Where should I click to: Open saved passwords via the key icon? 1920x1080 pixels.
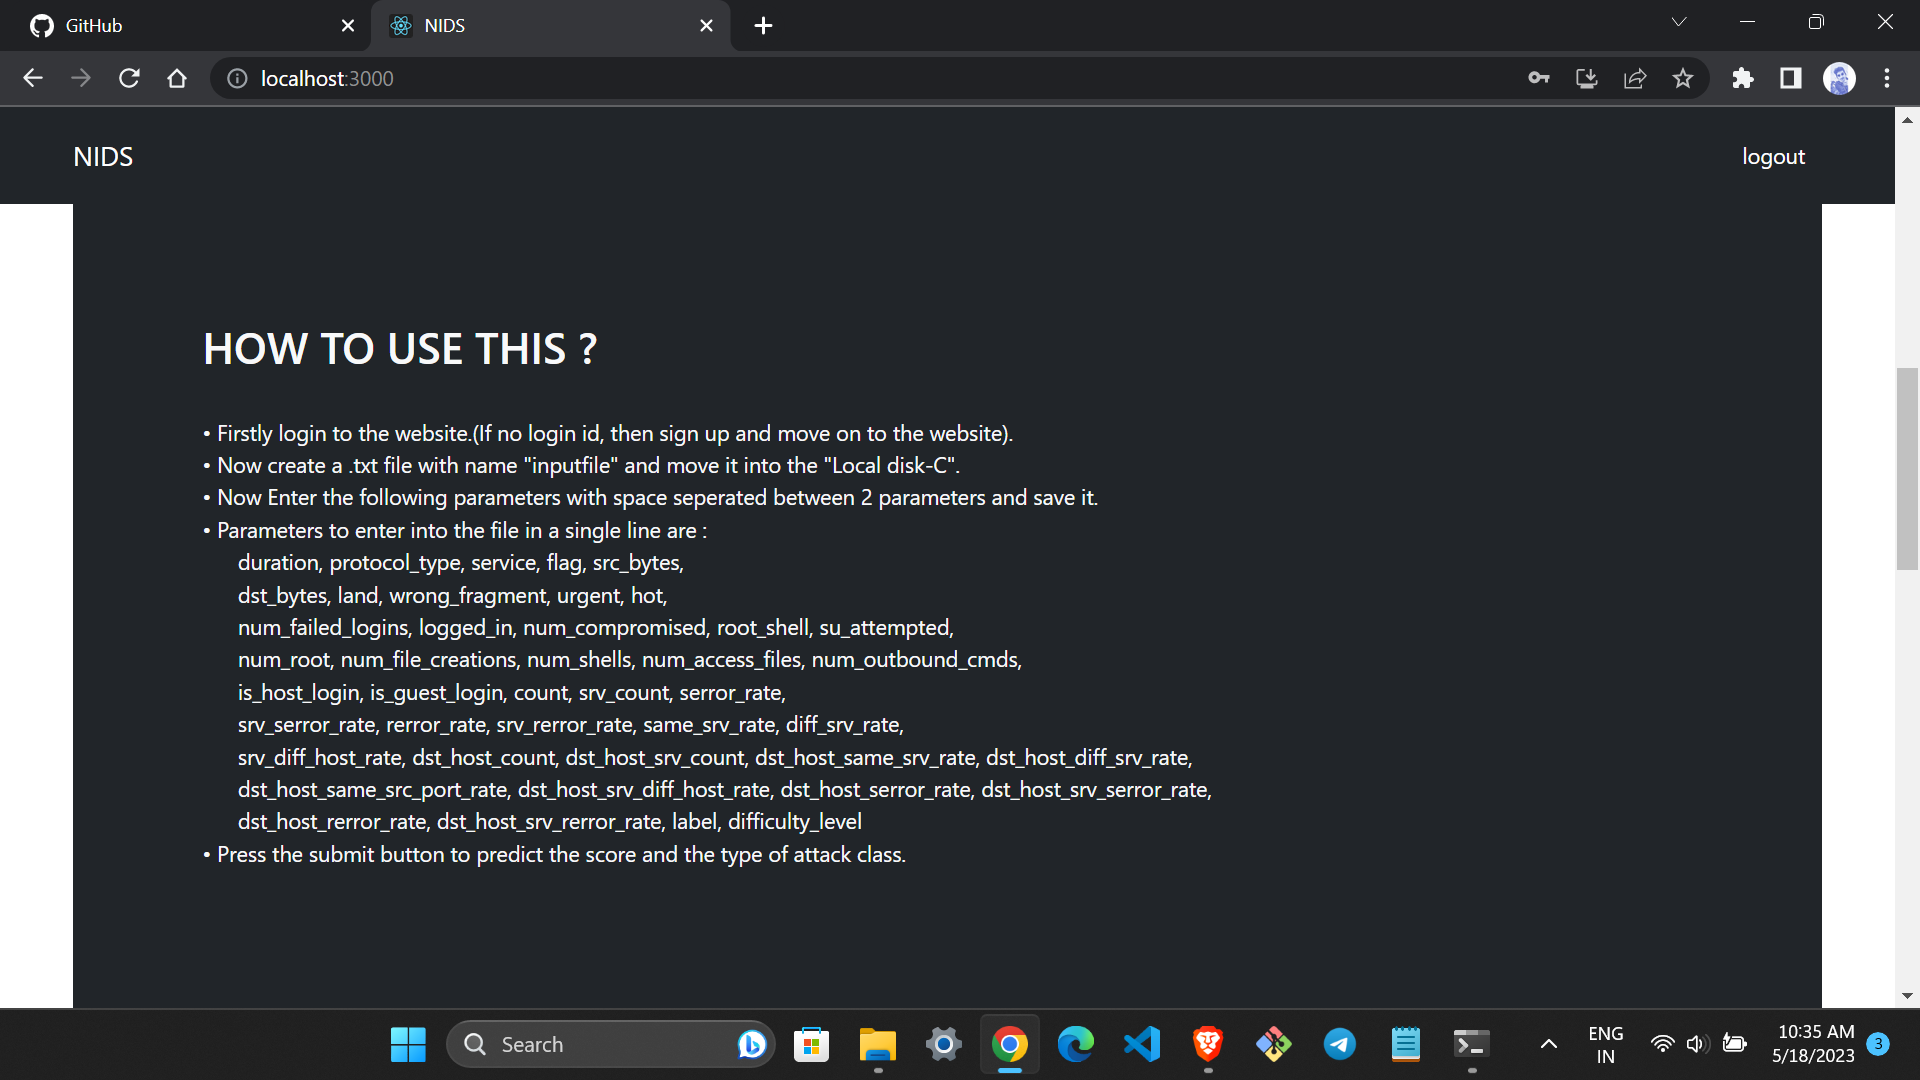(x=1539, y=78)
